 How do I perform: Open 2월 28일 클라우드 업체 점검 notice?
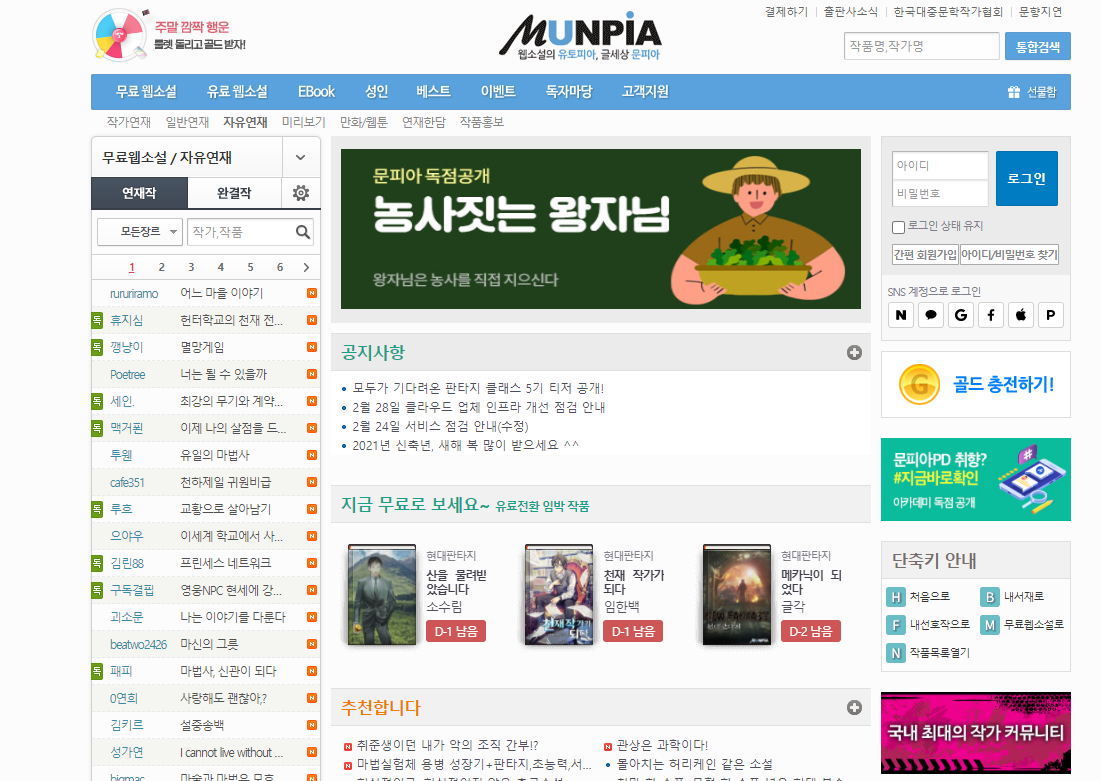tap(479, 407)
